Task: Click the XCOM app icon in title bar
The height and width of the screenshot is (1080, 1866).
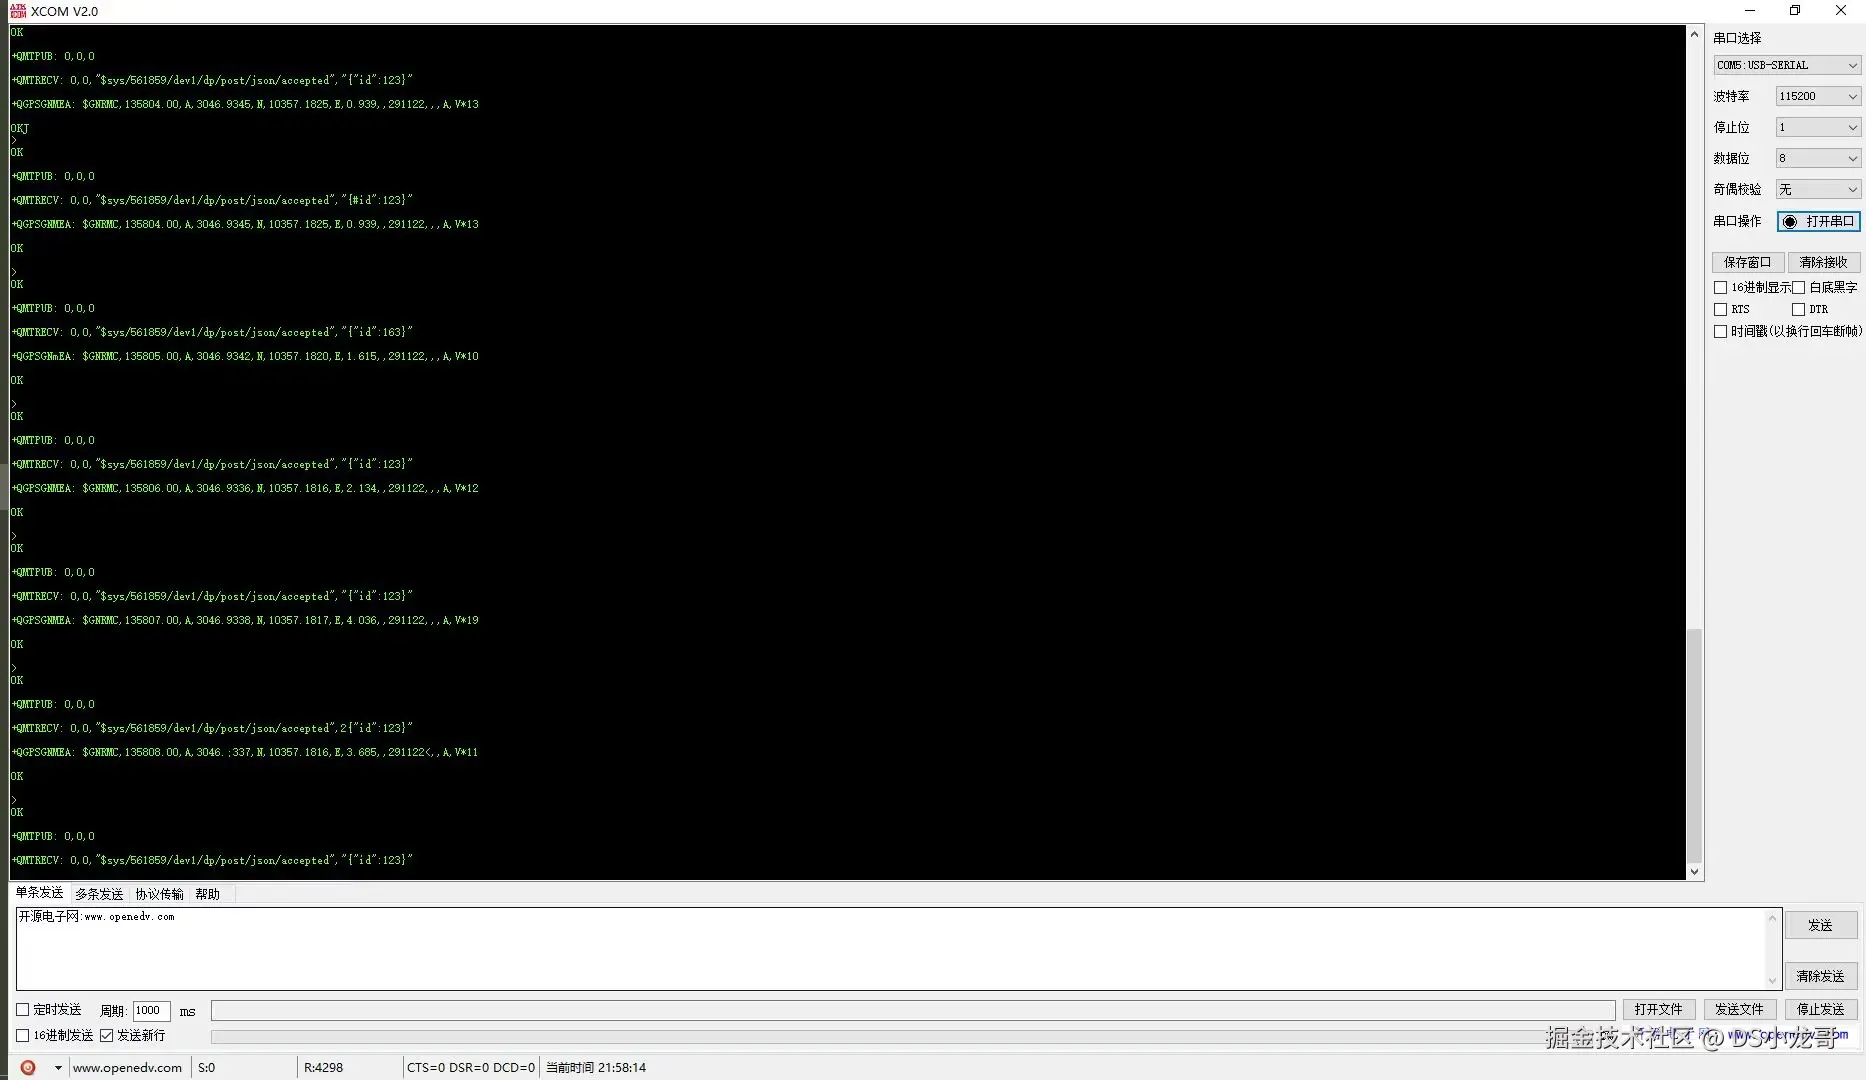Action: point(17,11)
